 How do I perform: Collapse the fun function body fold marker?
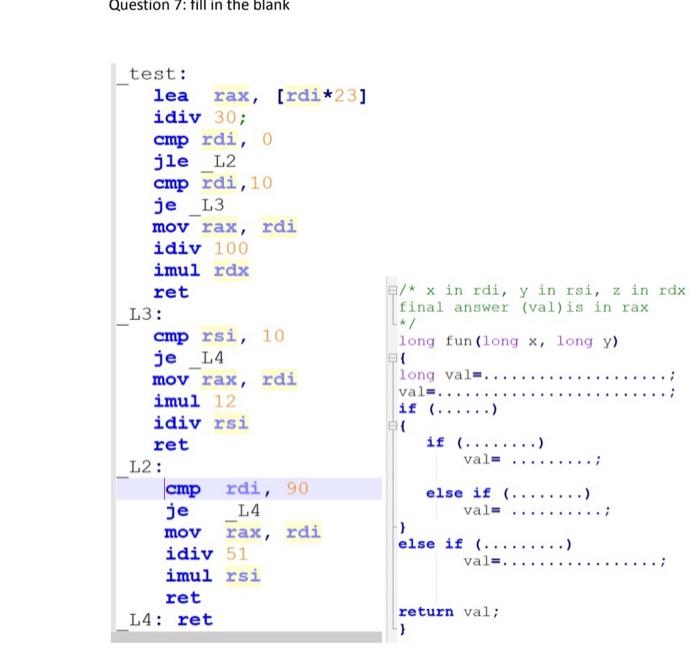(392, 358)
